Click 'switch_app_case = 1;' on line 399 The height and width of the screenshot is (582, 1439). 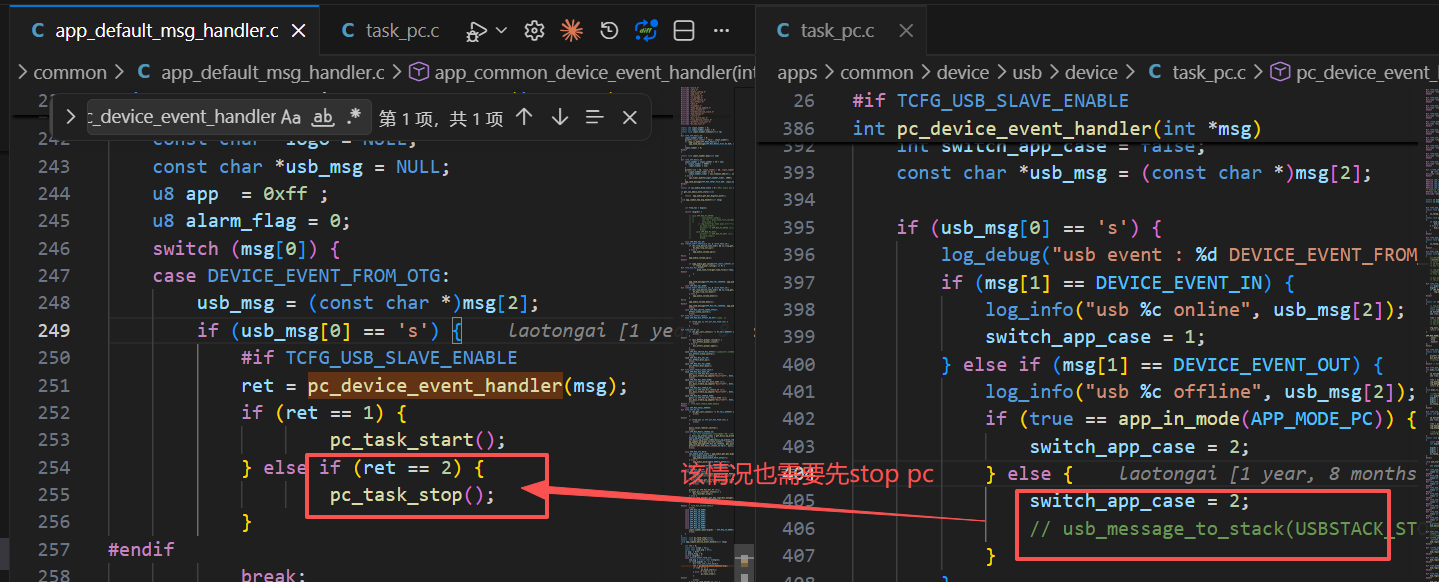pyautogui.click(x=1095, y=337)
